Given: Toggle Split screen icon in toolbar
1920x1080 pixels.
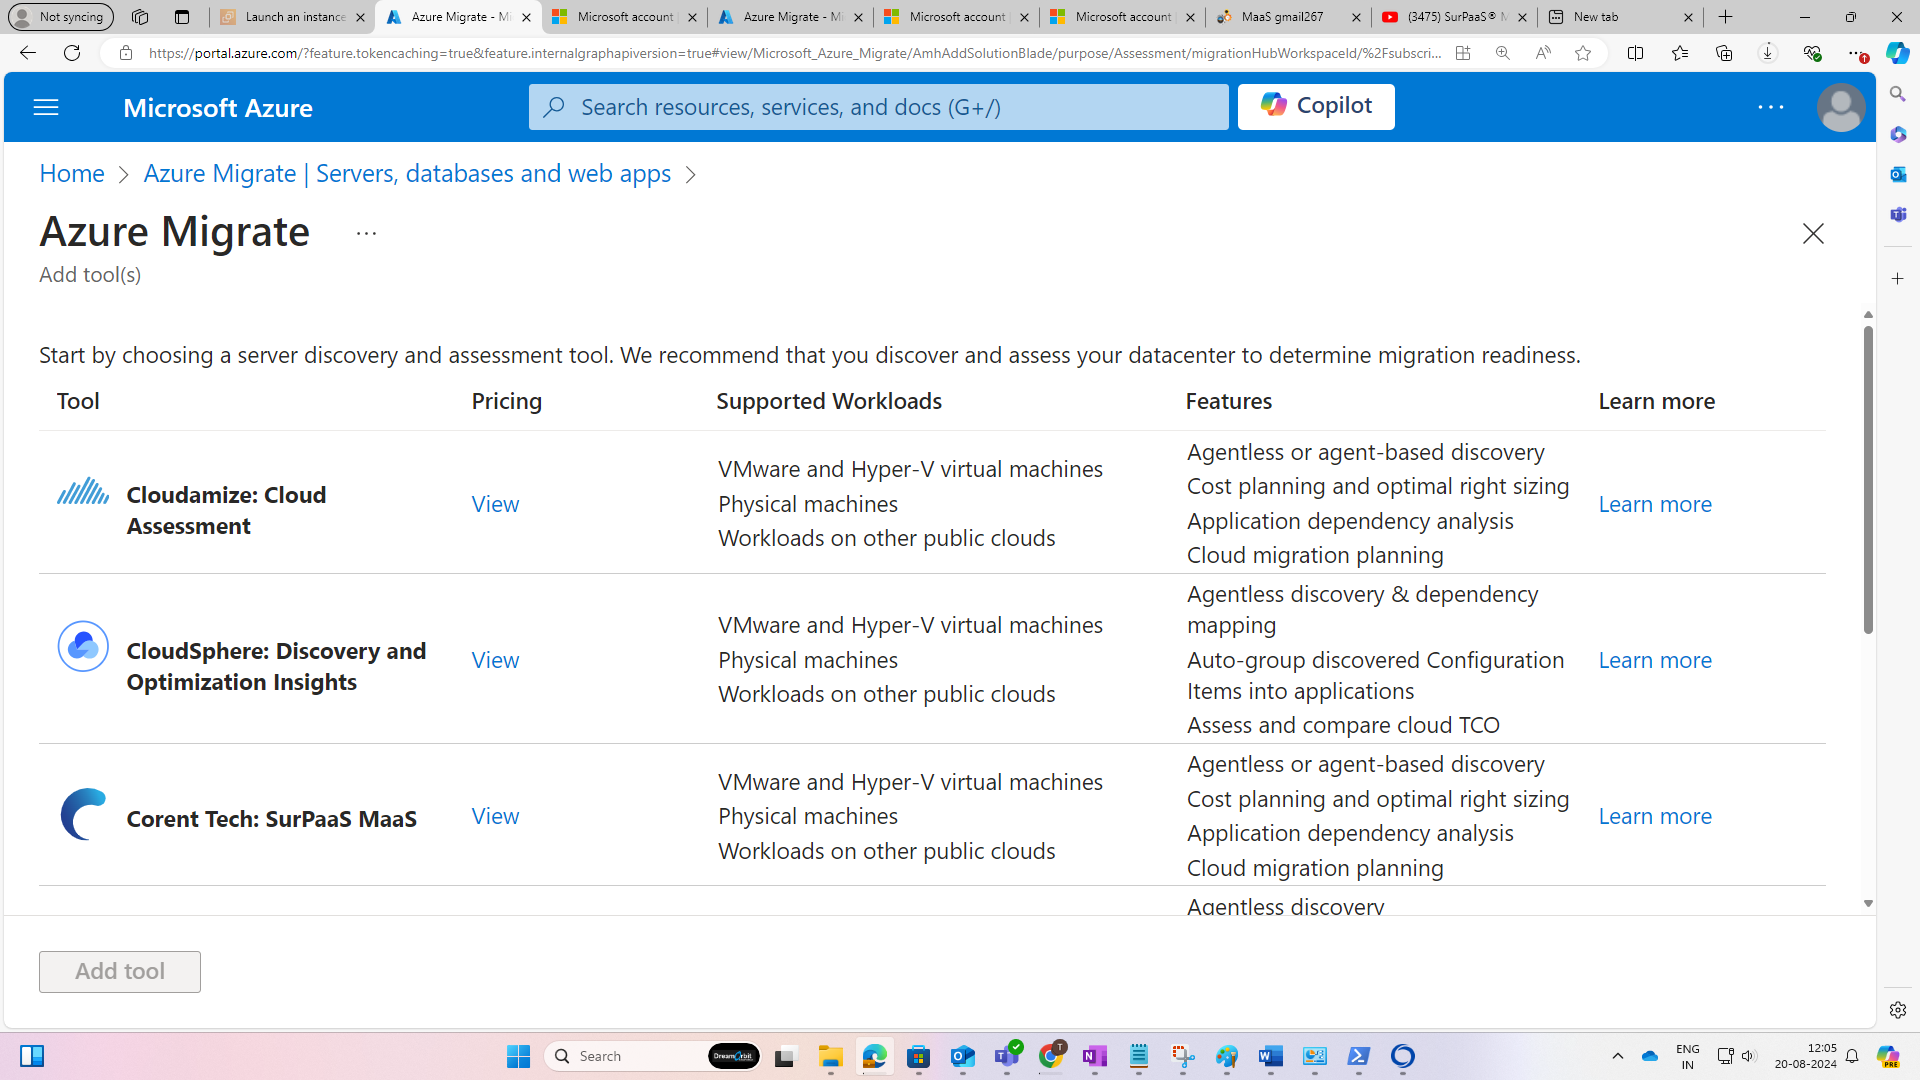Looking at the screenshot, I should [1636, 53].
